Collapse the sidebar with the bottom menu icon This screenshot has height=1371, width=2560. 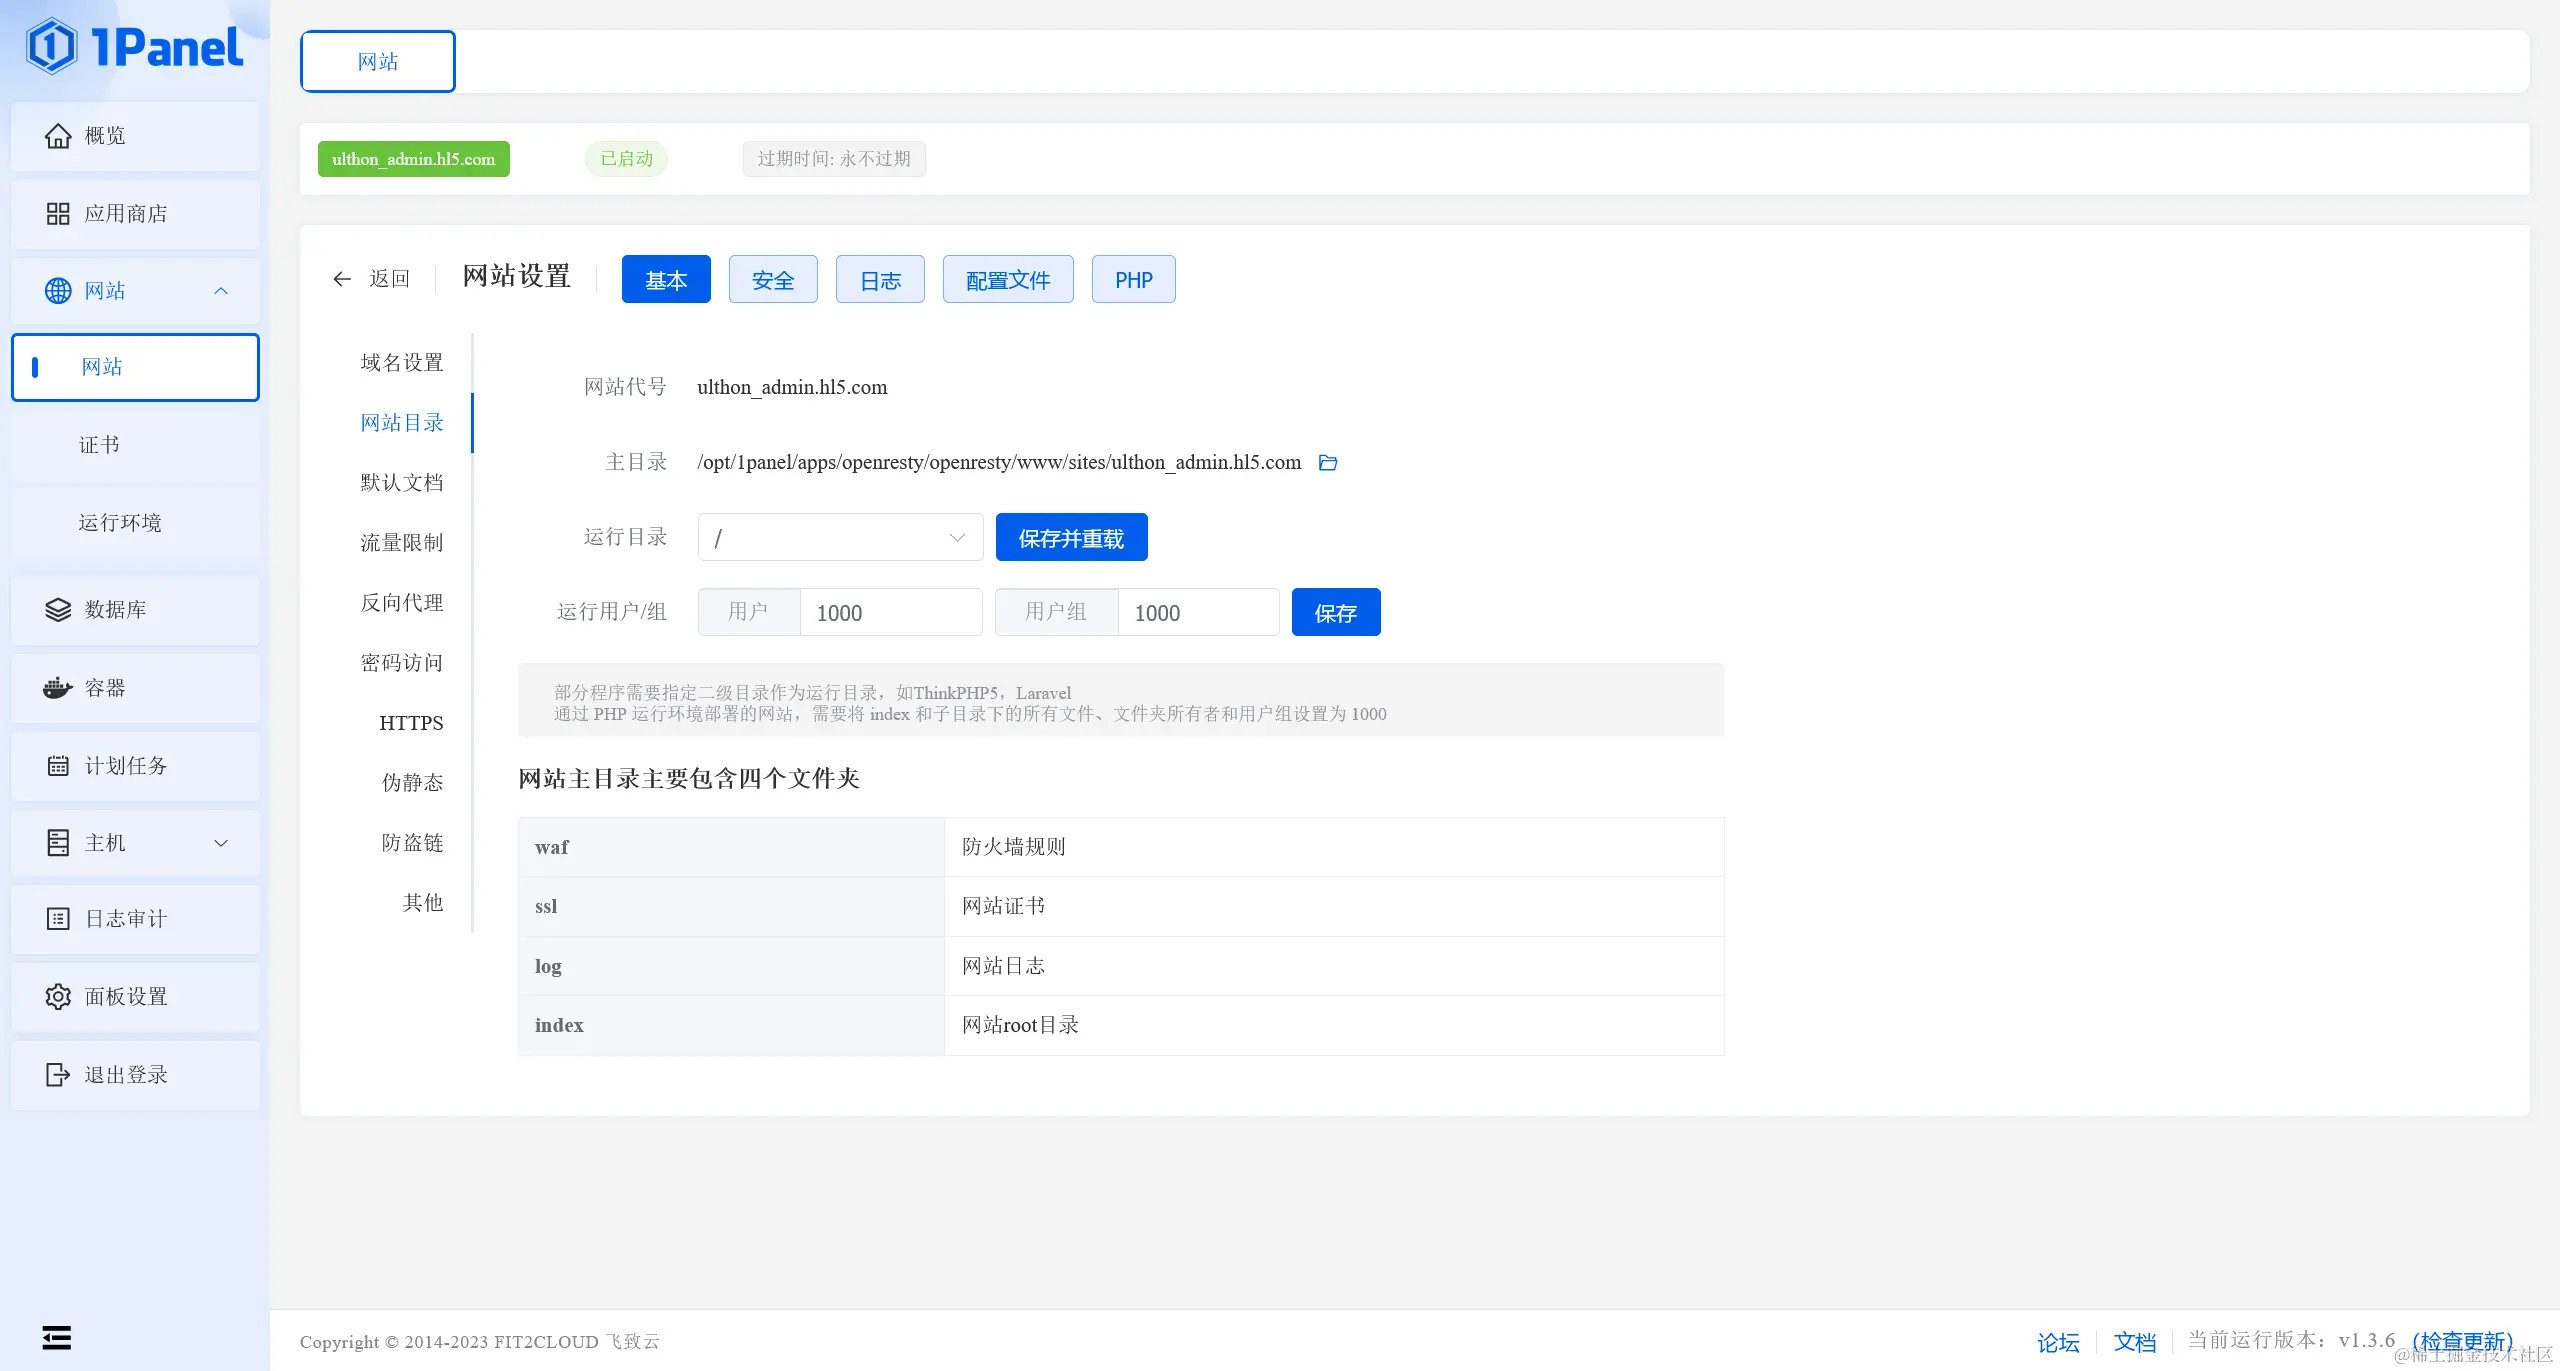[57, 1338]
